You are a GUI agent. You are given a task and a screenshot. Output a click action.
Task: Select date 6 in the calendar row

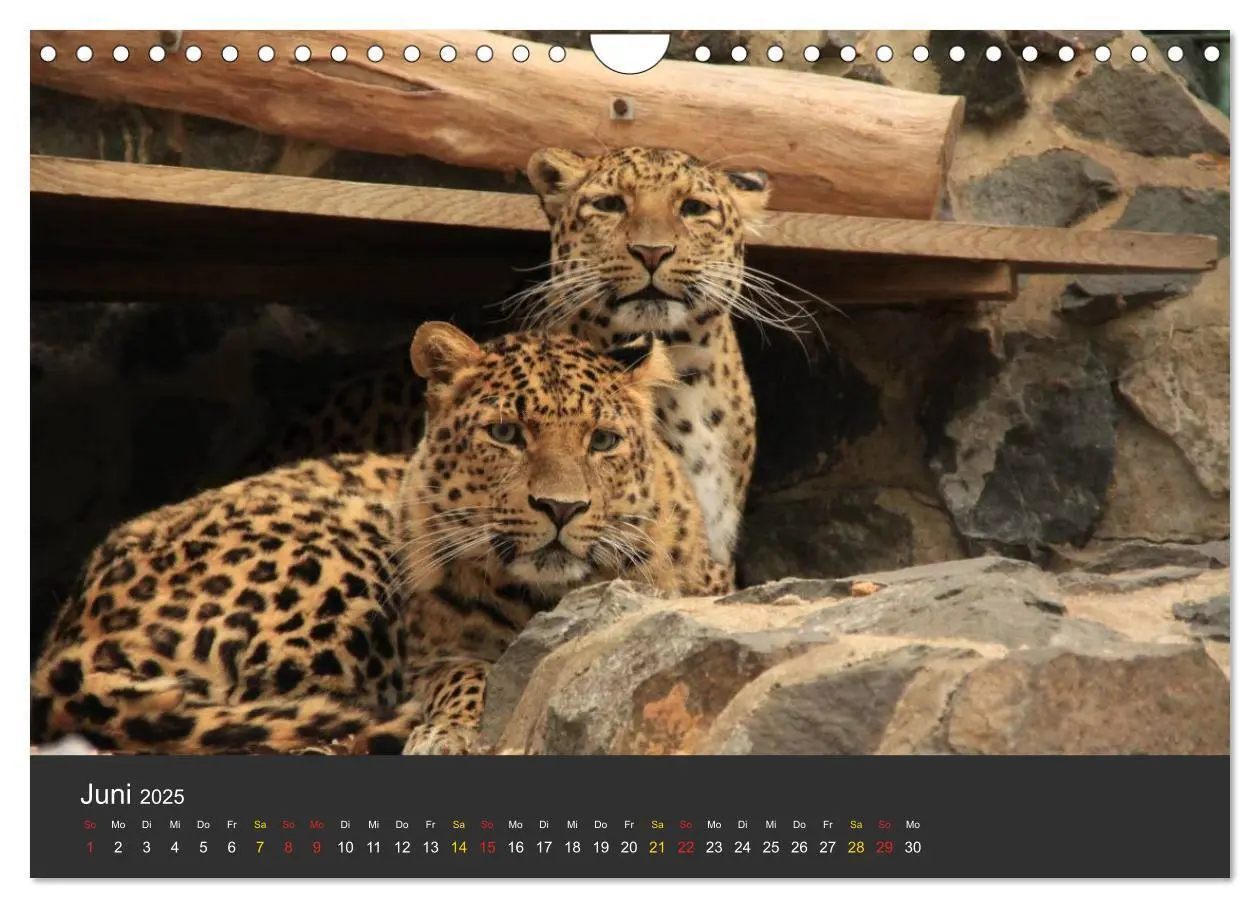(231, 847)
